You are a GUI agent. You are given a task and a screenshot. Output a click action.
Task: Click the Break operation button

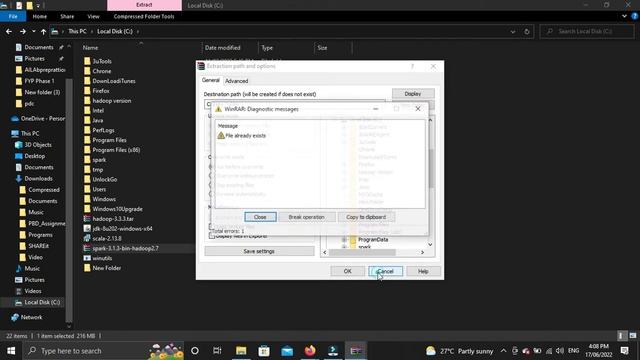306,217
